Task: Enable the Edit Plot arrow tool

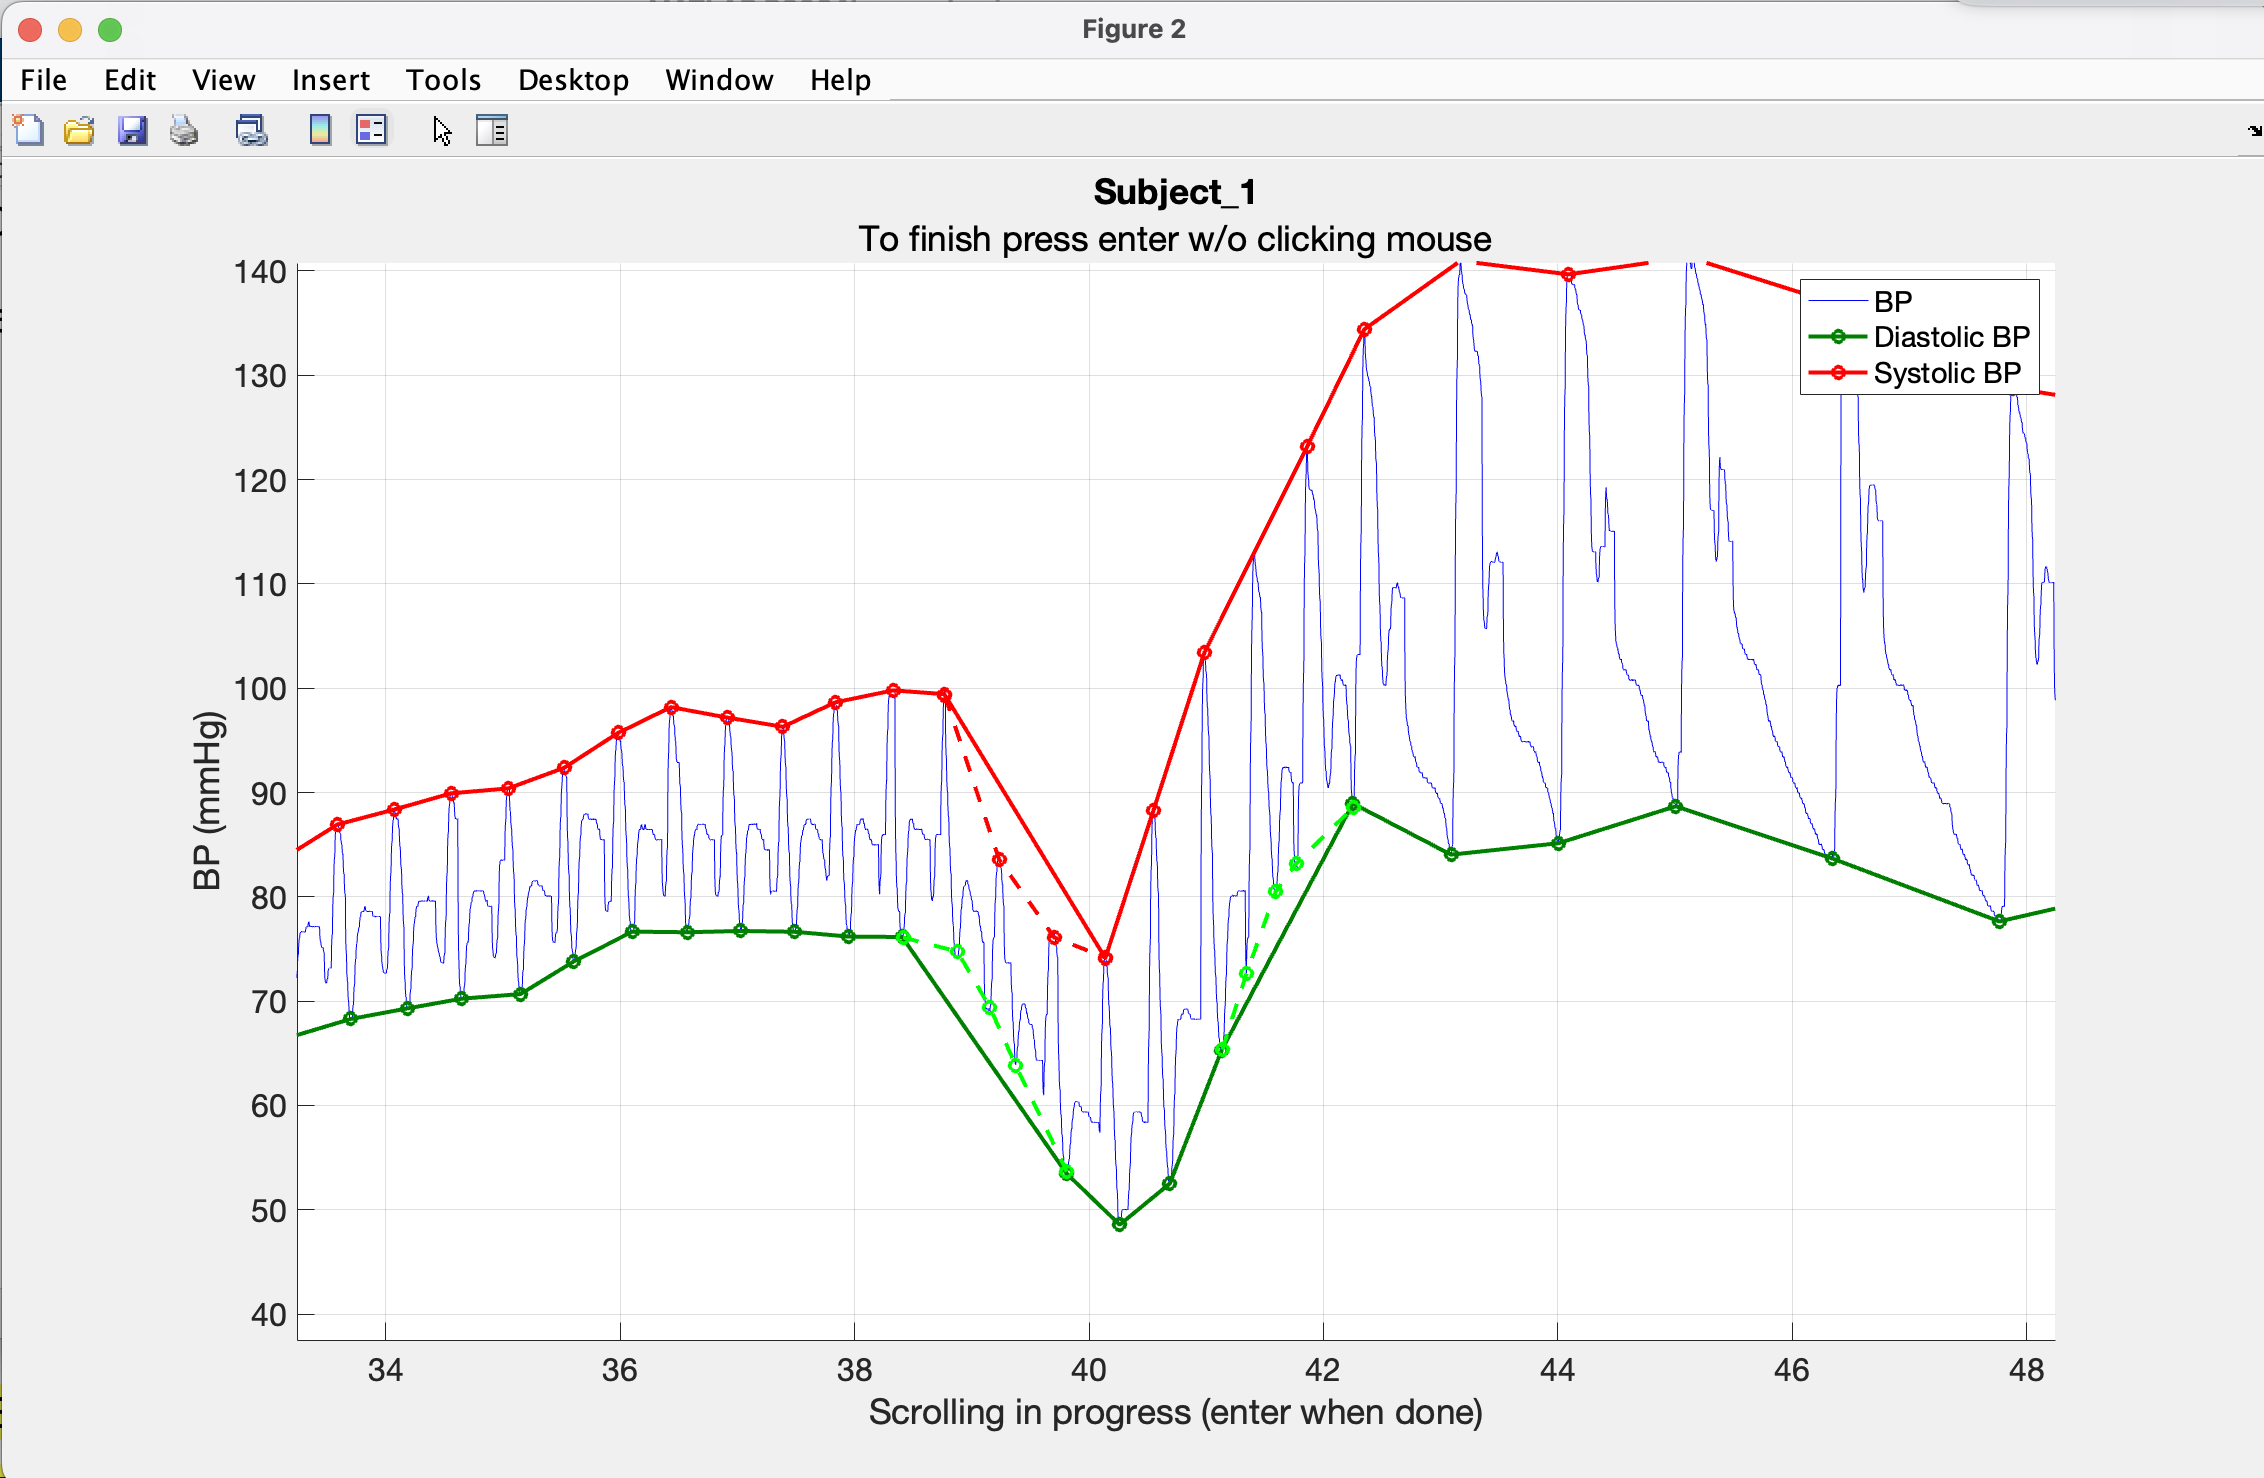Action: pos(442,130)
